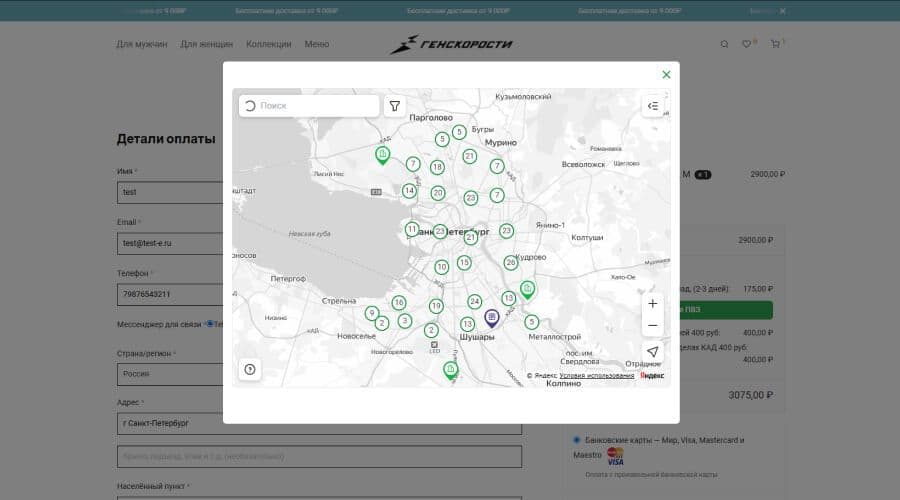
Task: Expand the cluster of 14 pickup points
Action: pos(409,191)
